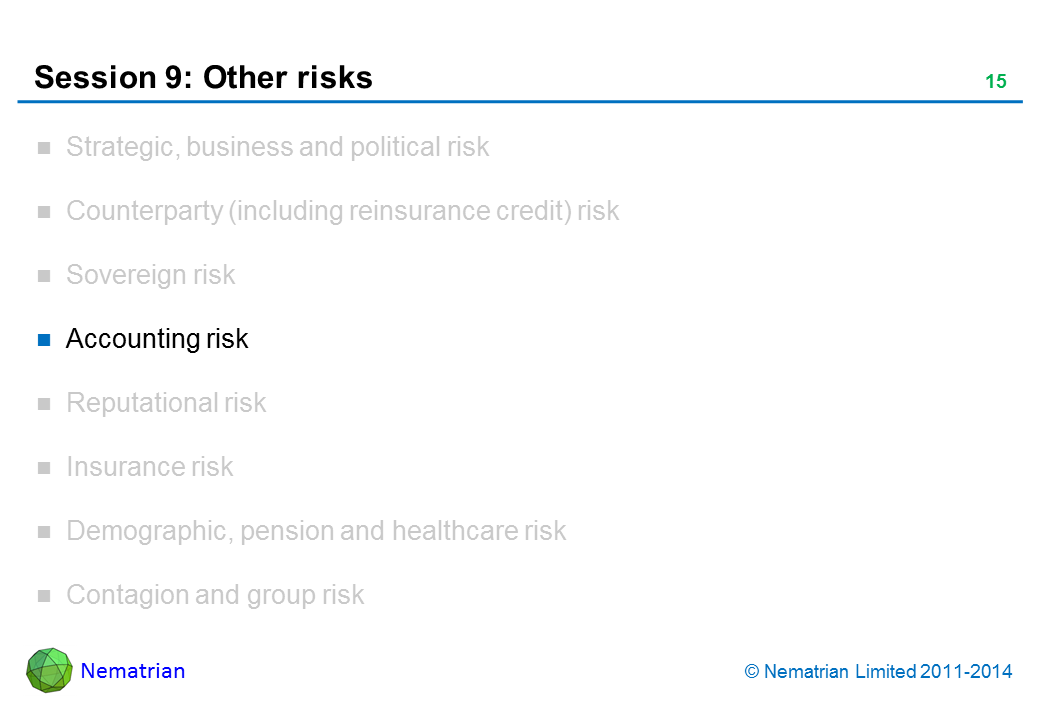
Task: Open the Nematrian text link in the footer
Action: (133, 671)
